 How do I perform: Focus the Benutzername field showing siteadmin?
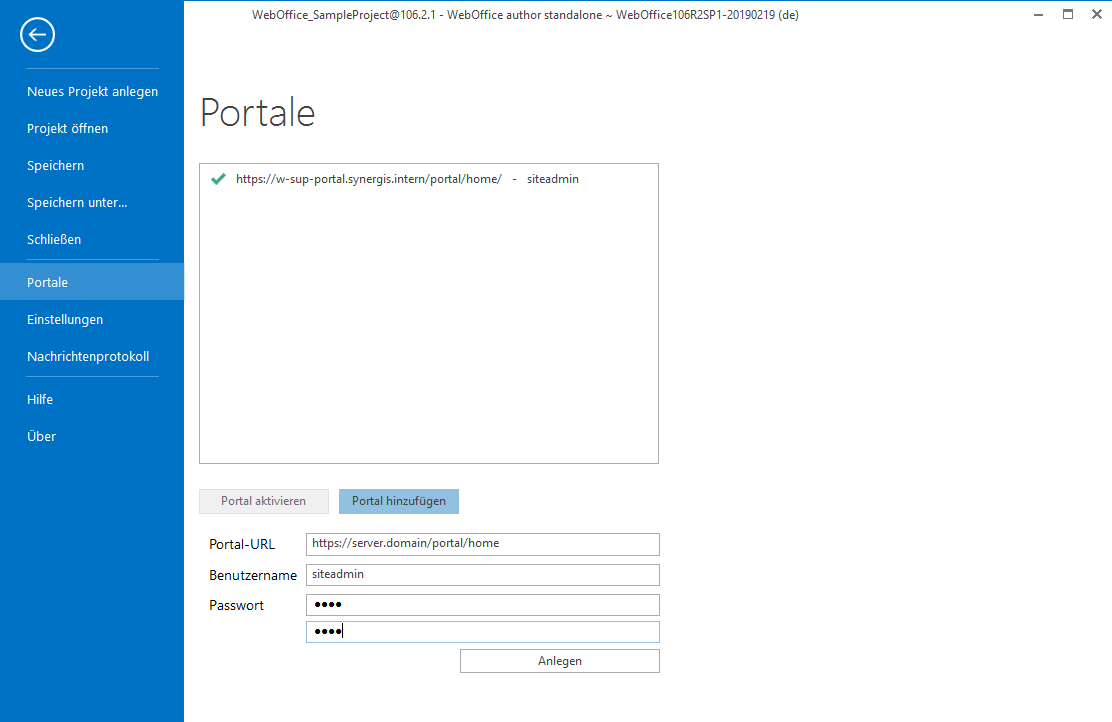pos(482,575)
